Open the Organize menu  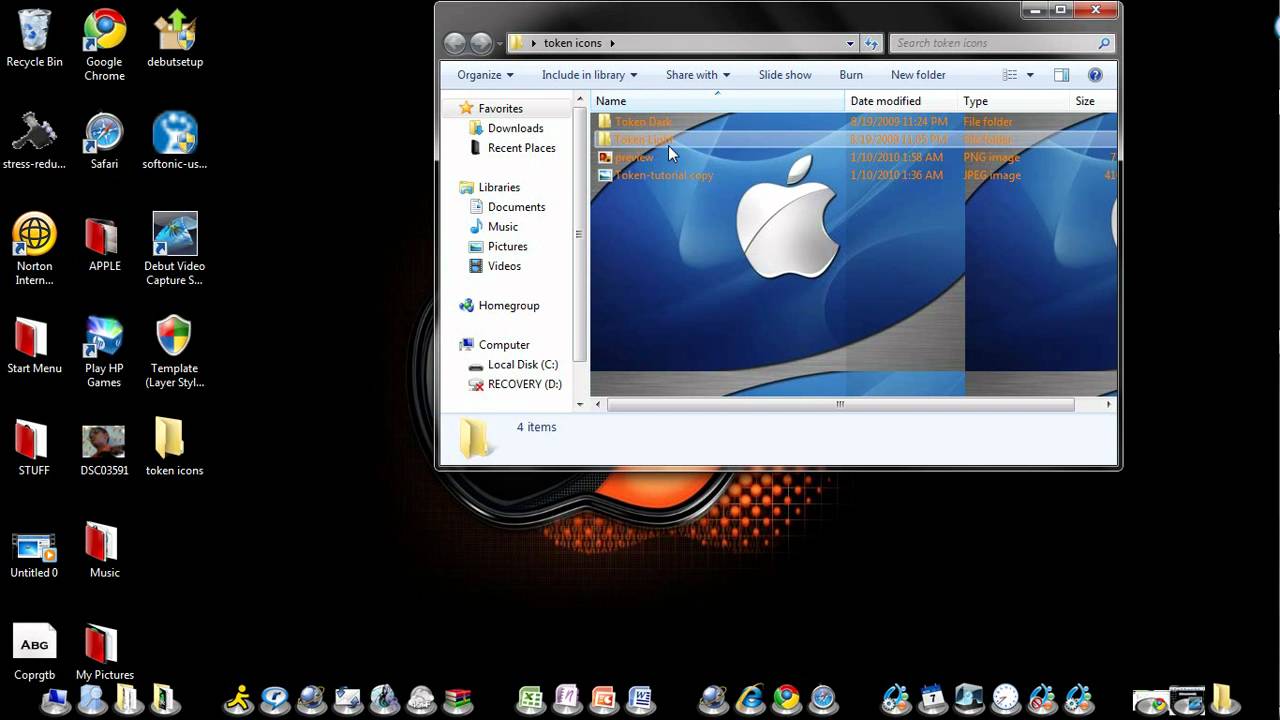coord(485,75)
